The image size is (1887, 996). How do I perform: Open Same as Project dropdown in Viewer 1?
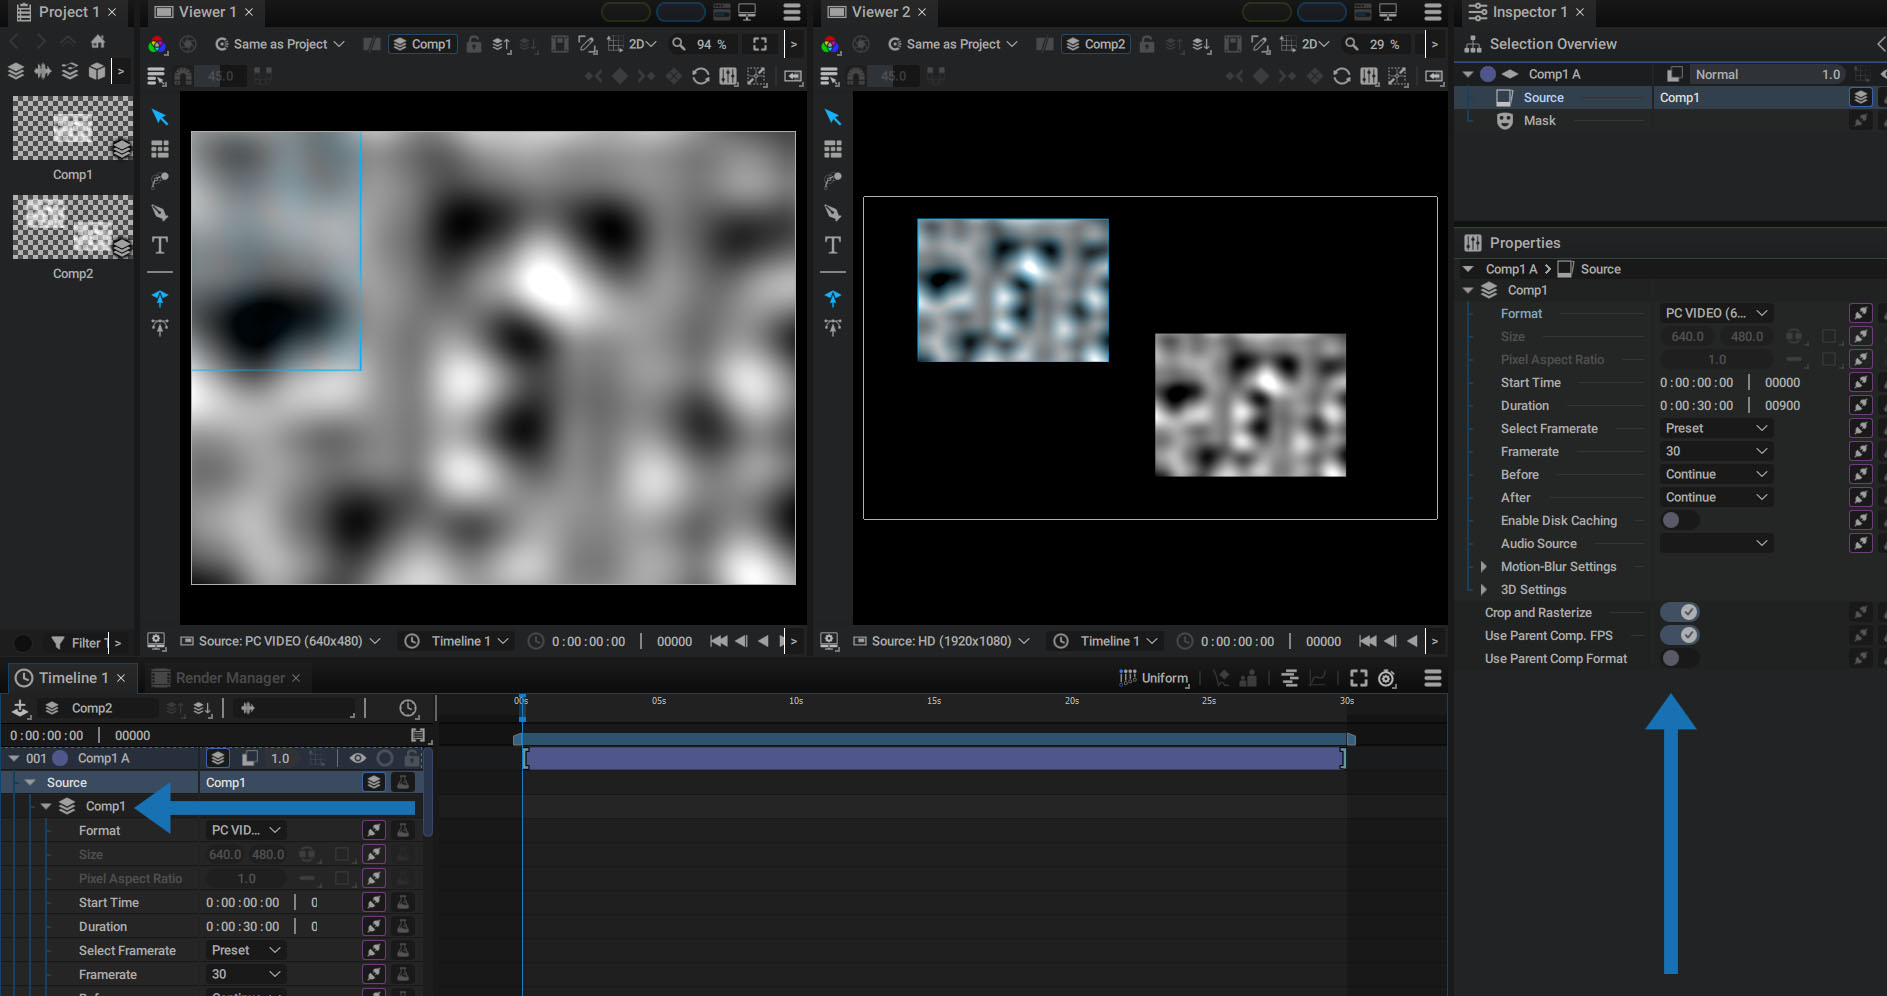coord(280,44)
